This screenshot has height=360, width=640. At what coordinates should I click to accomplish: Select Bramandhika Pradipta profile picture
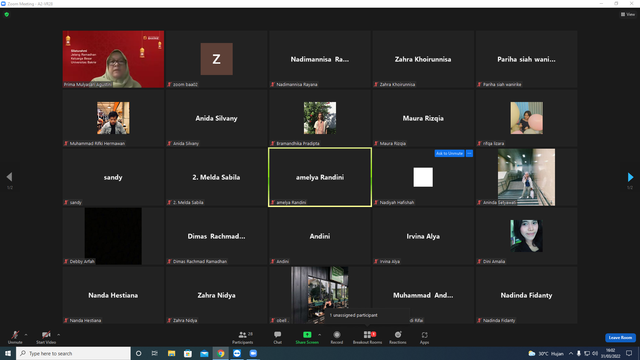(320, 118)
